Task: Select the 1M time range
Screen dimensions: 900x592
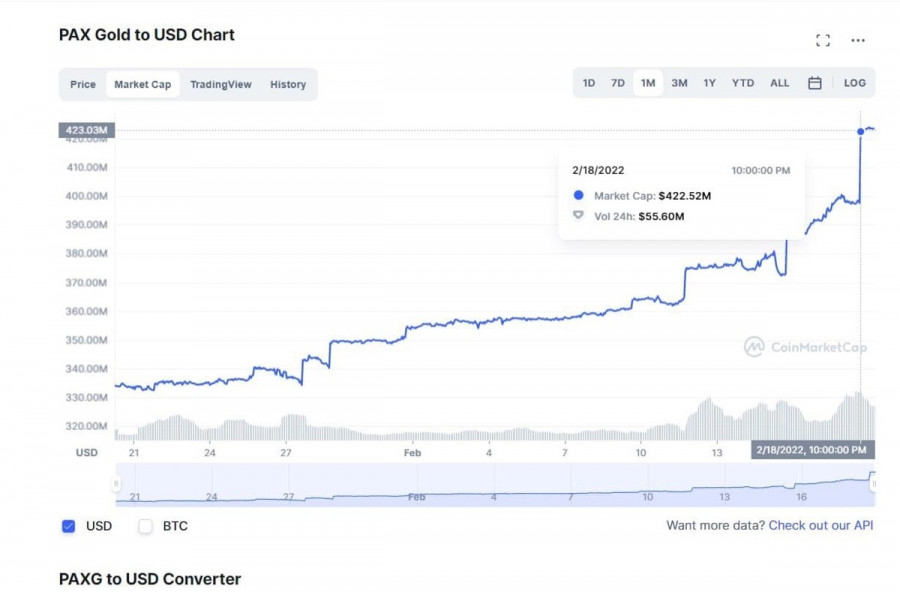Action: pos(648,83)
